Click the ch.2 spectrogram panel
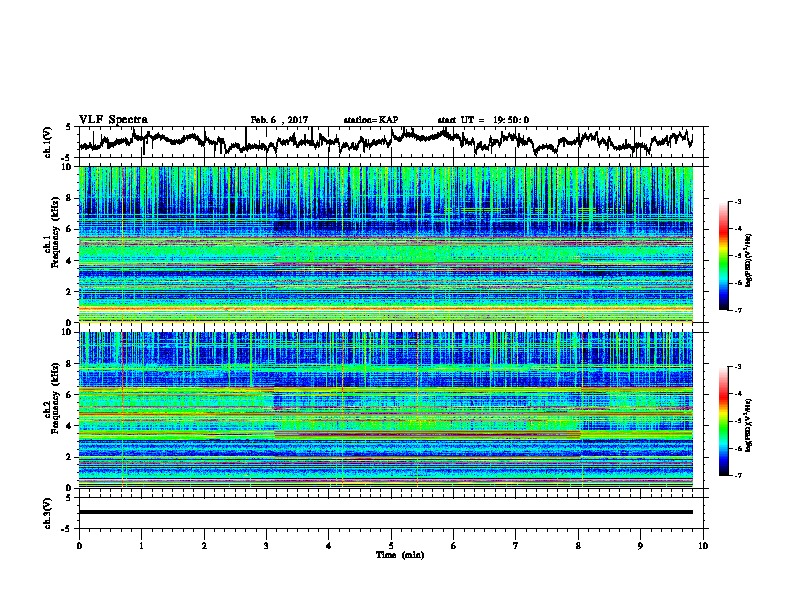Image resolution: width=792 pixels, height=612 pixels. [386, 410]
